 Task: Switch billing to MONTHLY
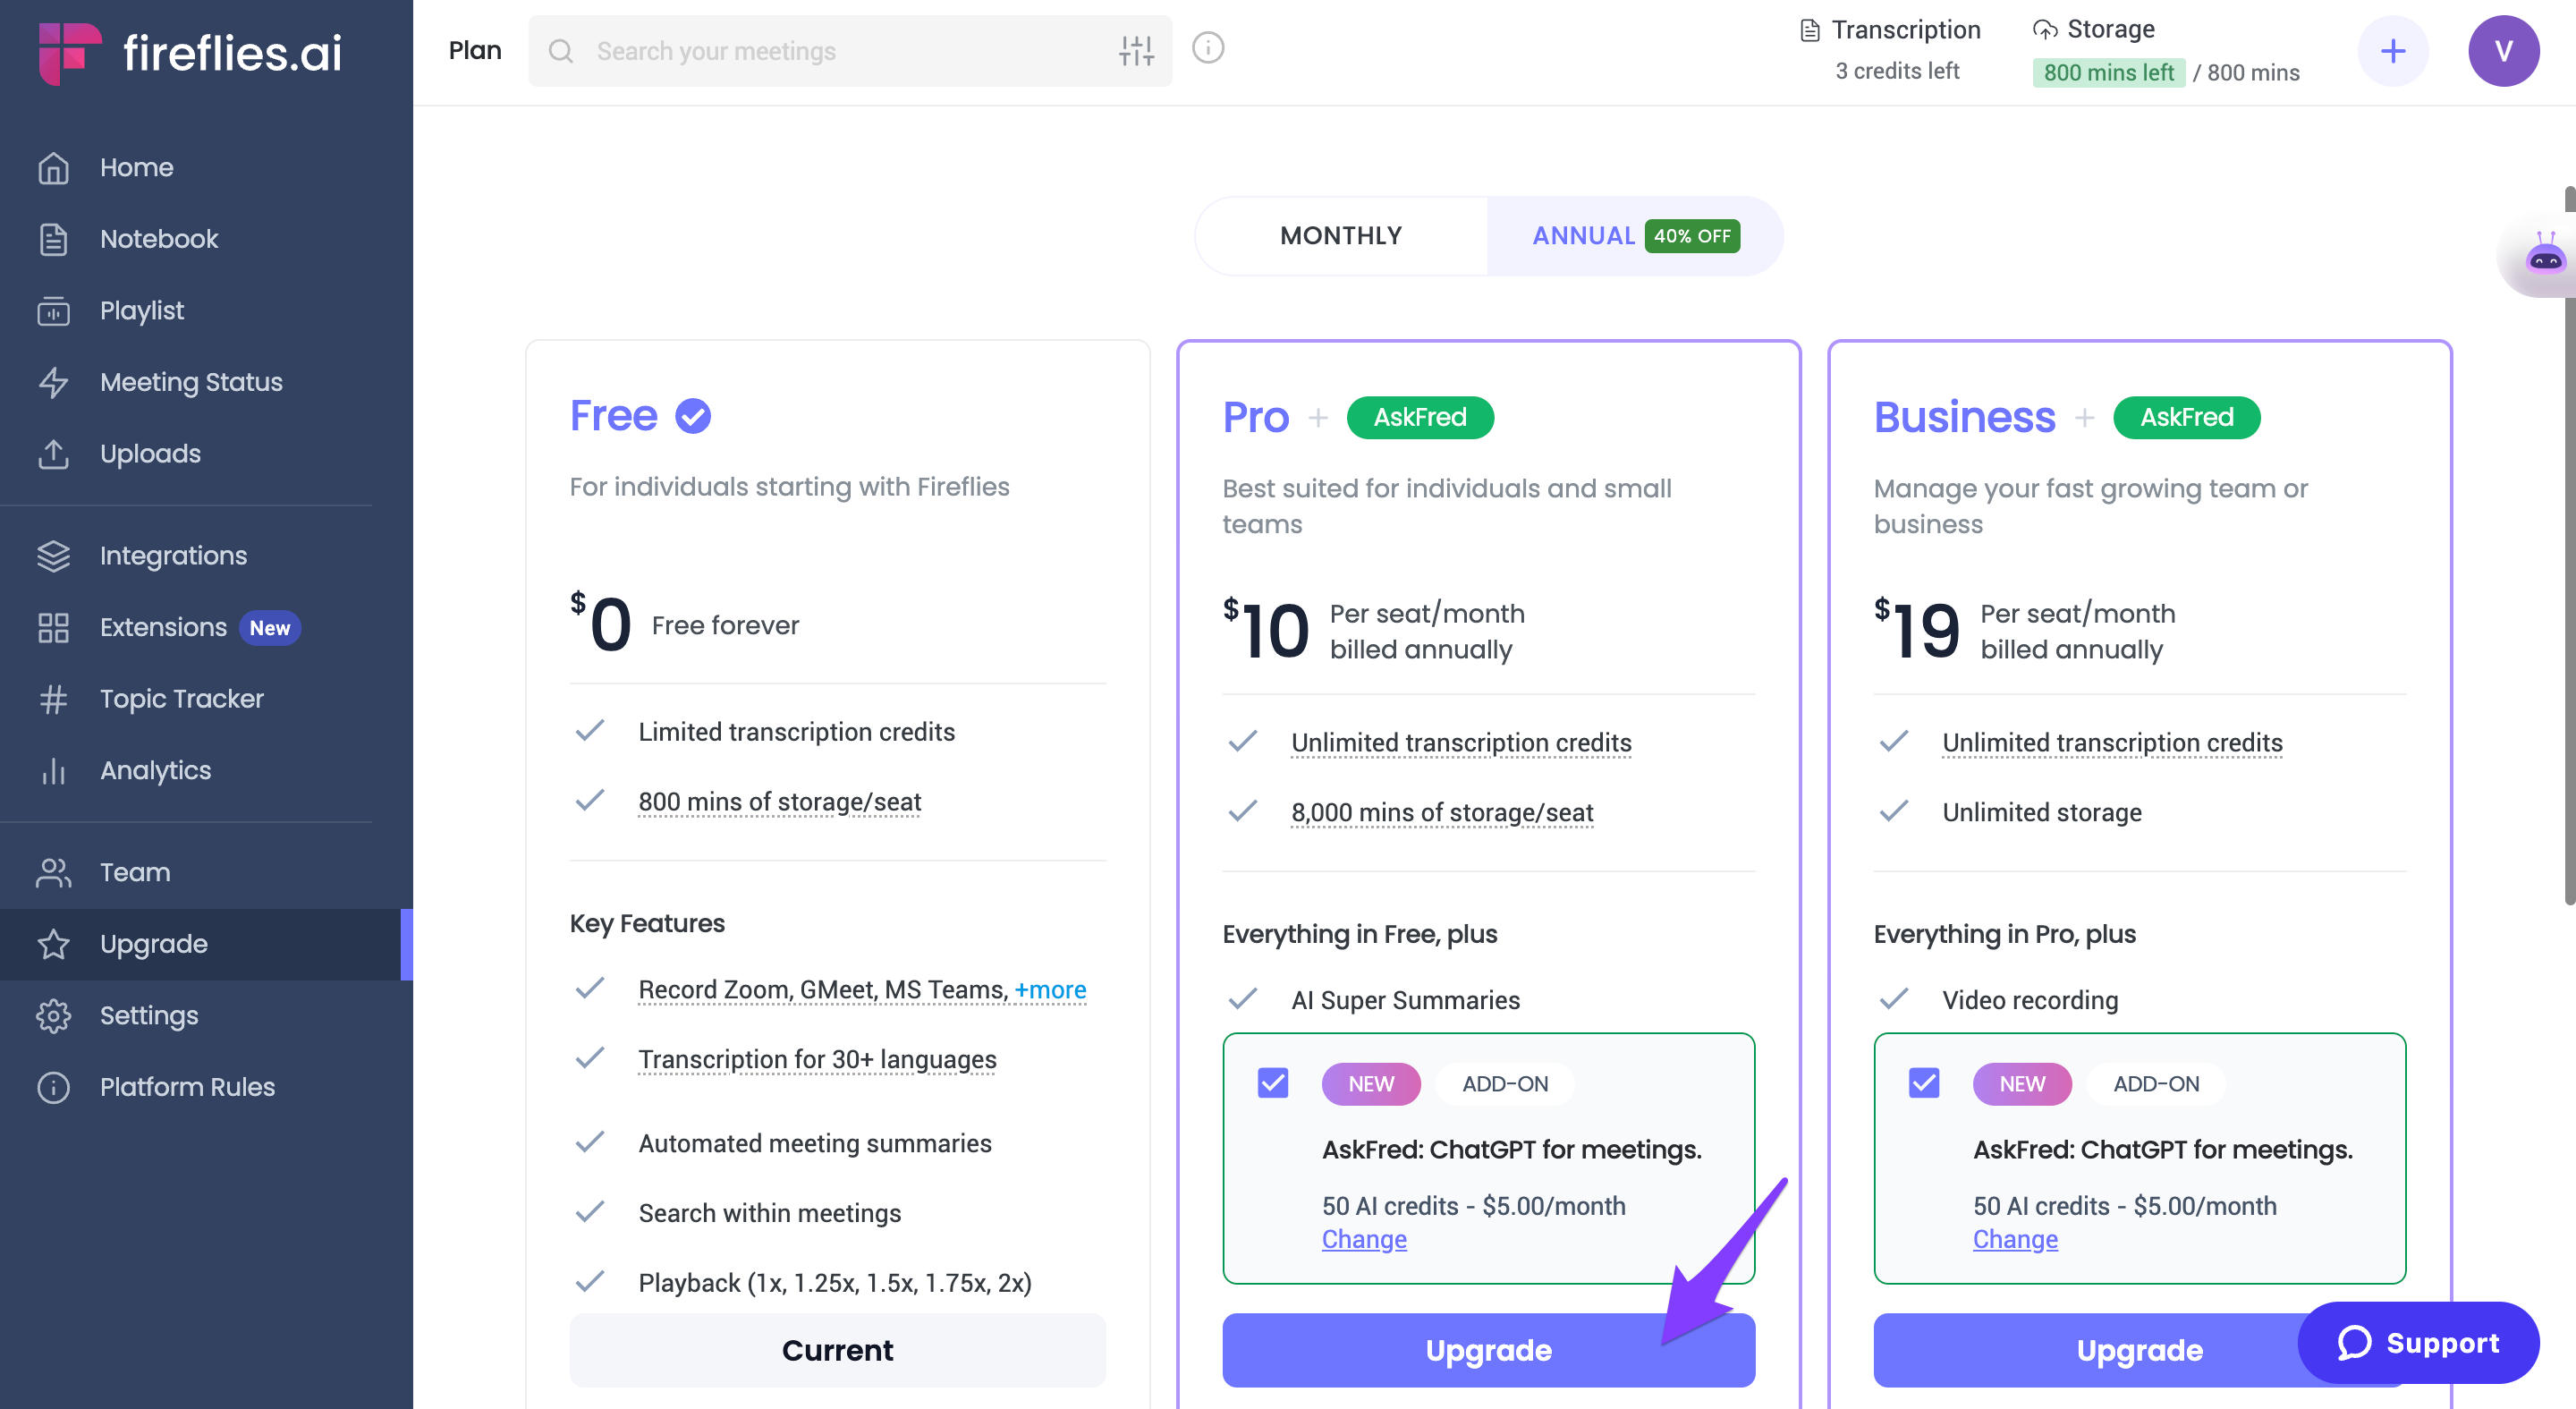click(x=1341, y=236)
